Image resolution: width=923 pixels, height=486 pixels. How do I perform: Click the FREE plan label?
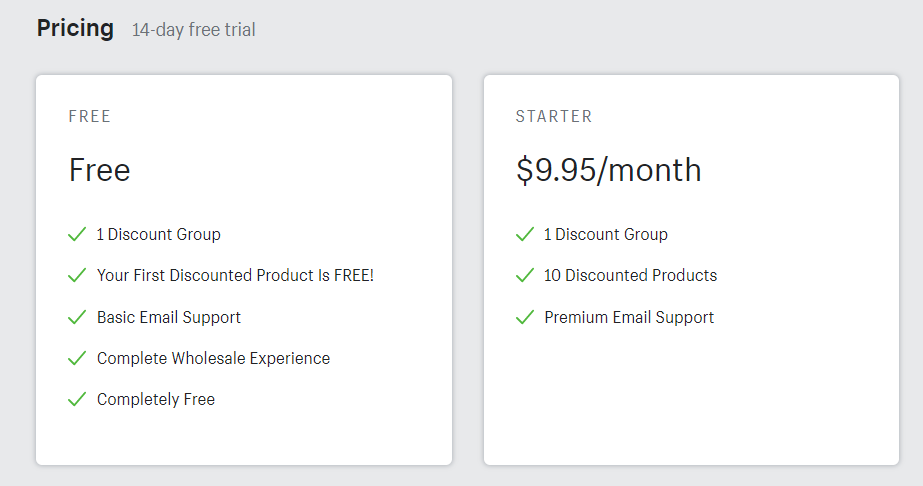click(90, 116)
